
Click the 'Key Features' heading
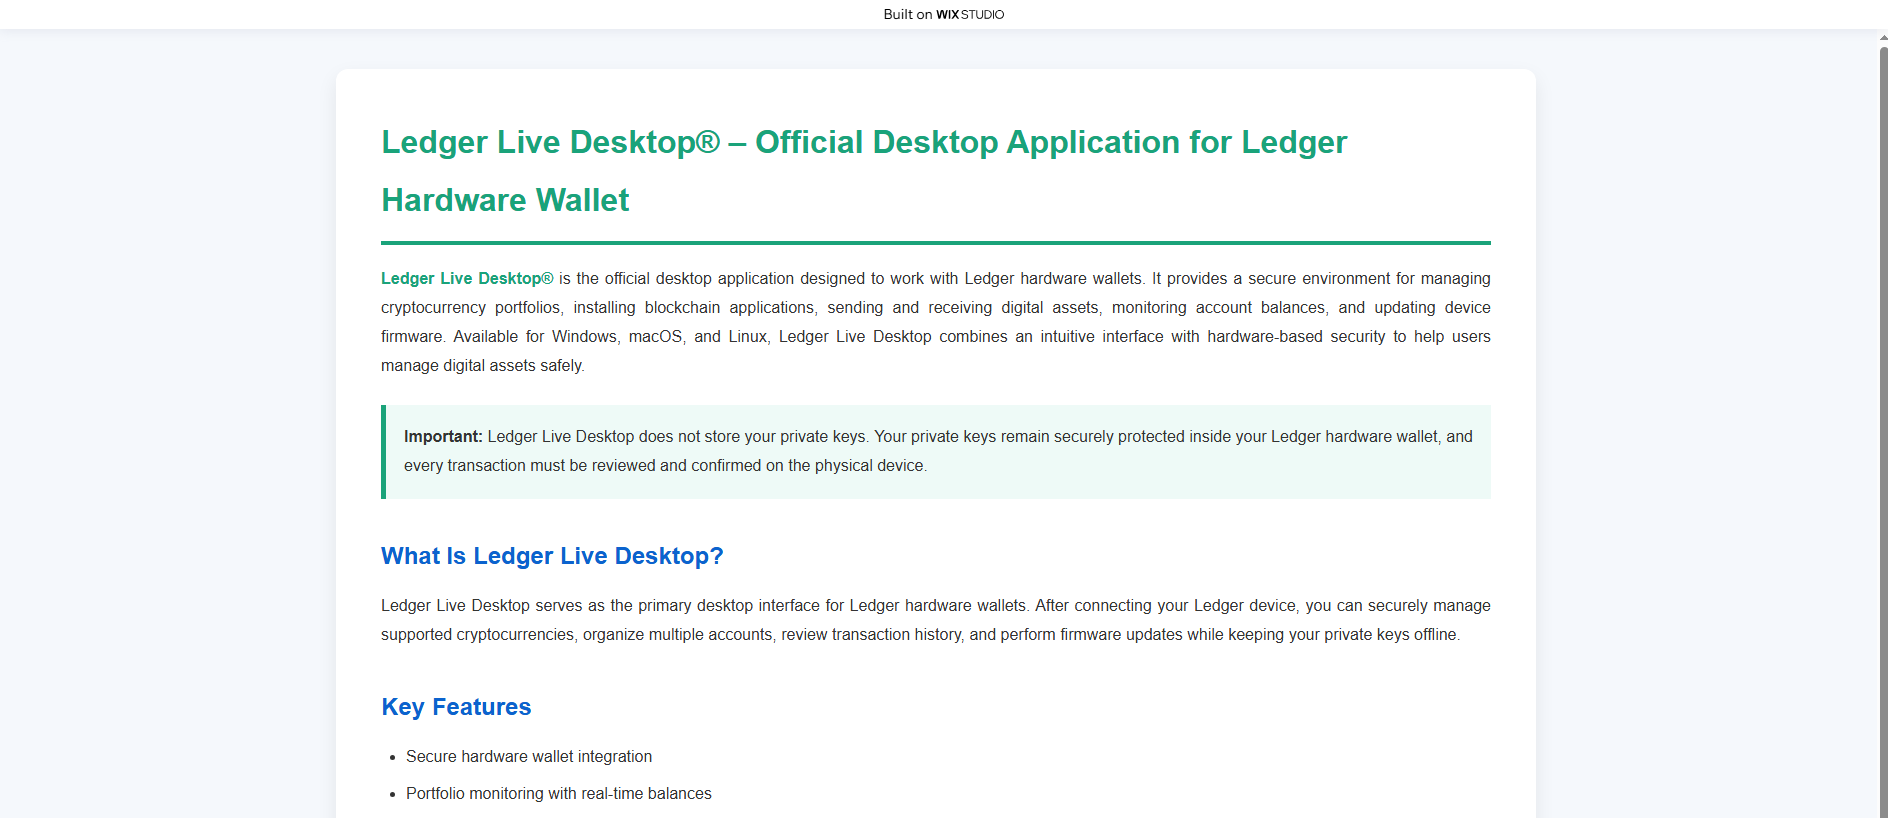coord(456,707)
